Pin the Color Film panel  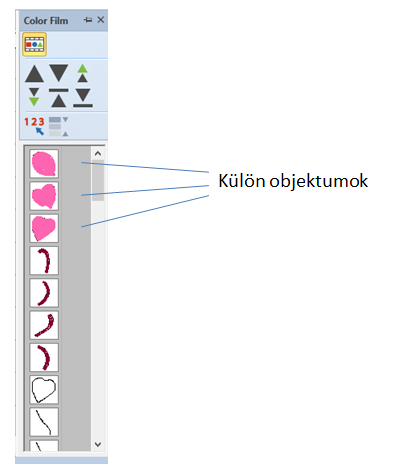click(x=88, y=20)
